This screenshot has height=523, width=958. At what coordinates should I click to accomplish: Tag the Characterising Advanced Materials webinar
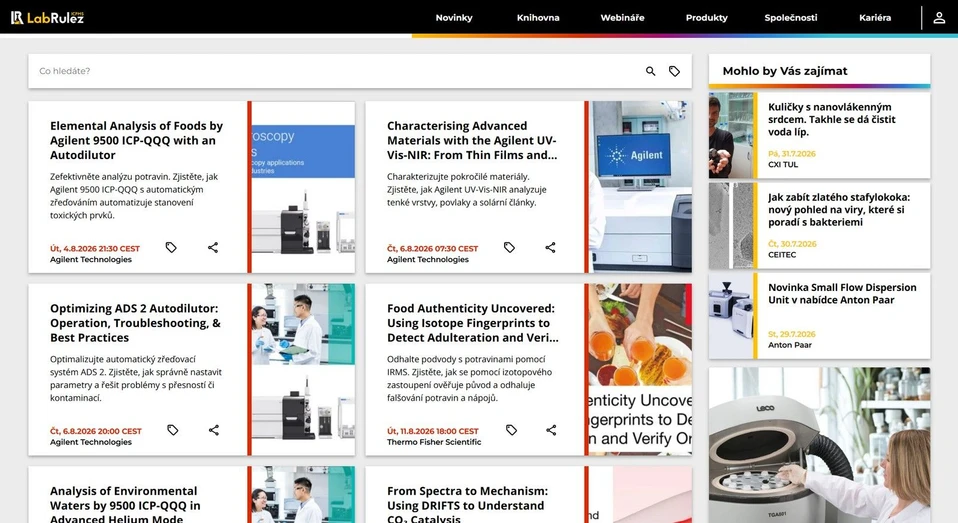point(509,247)
